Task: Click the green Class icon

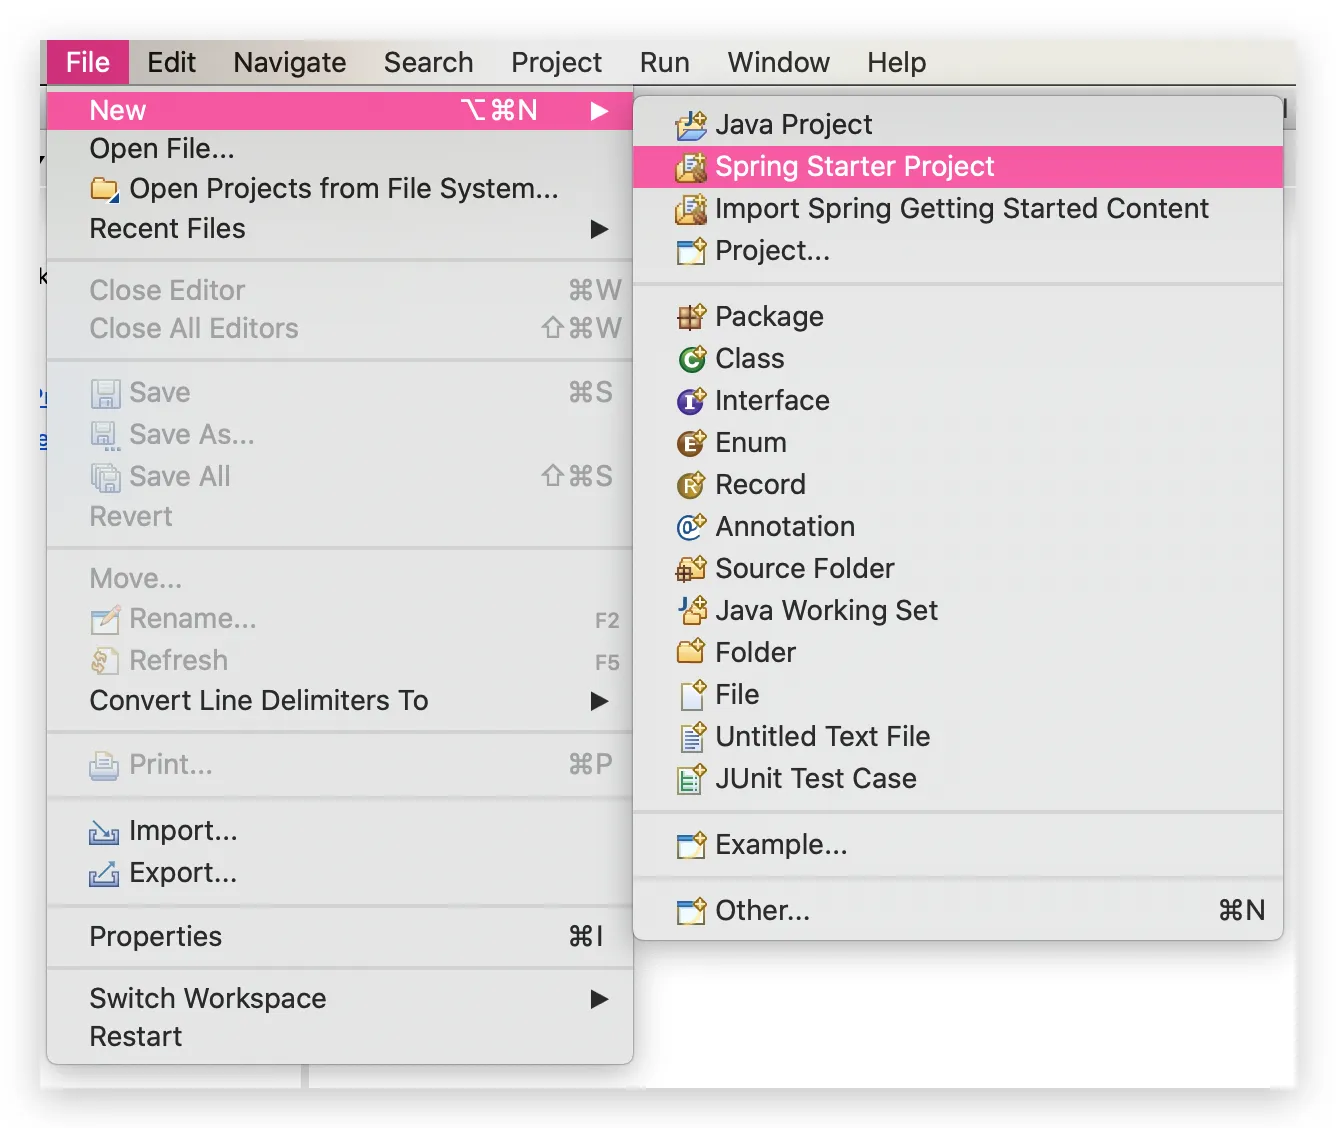Action: pyautogui.click(x=691, y=359)
